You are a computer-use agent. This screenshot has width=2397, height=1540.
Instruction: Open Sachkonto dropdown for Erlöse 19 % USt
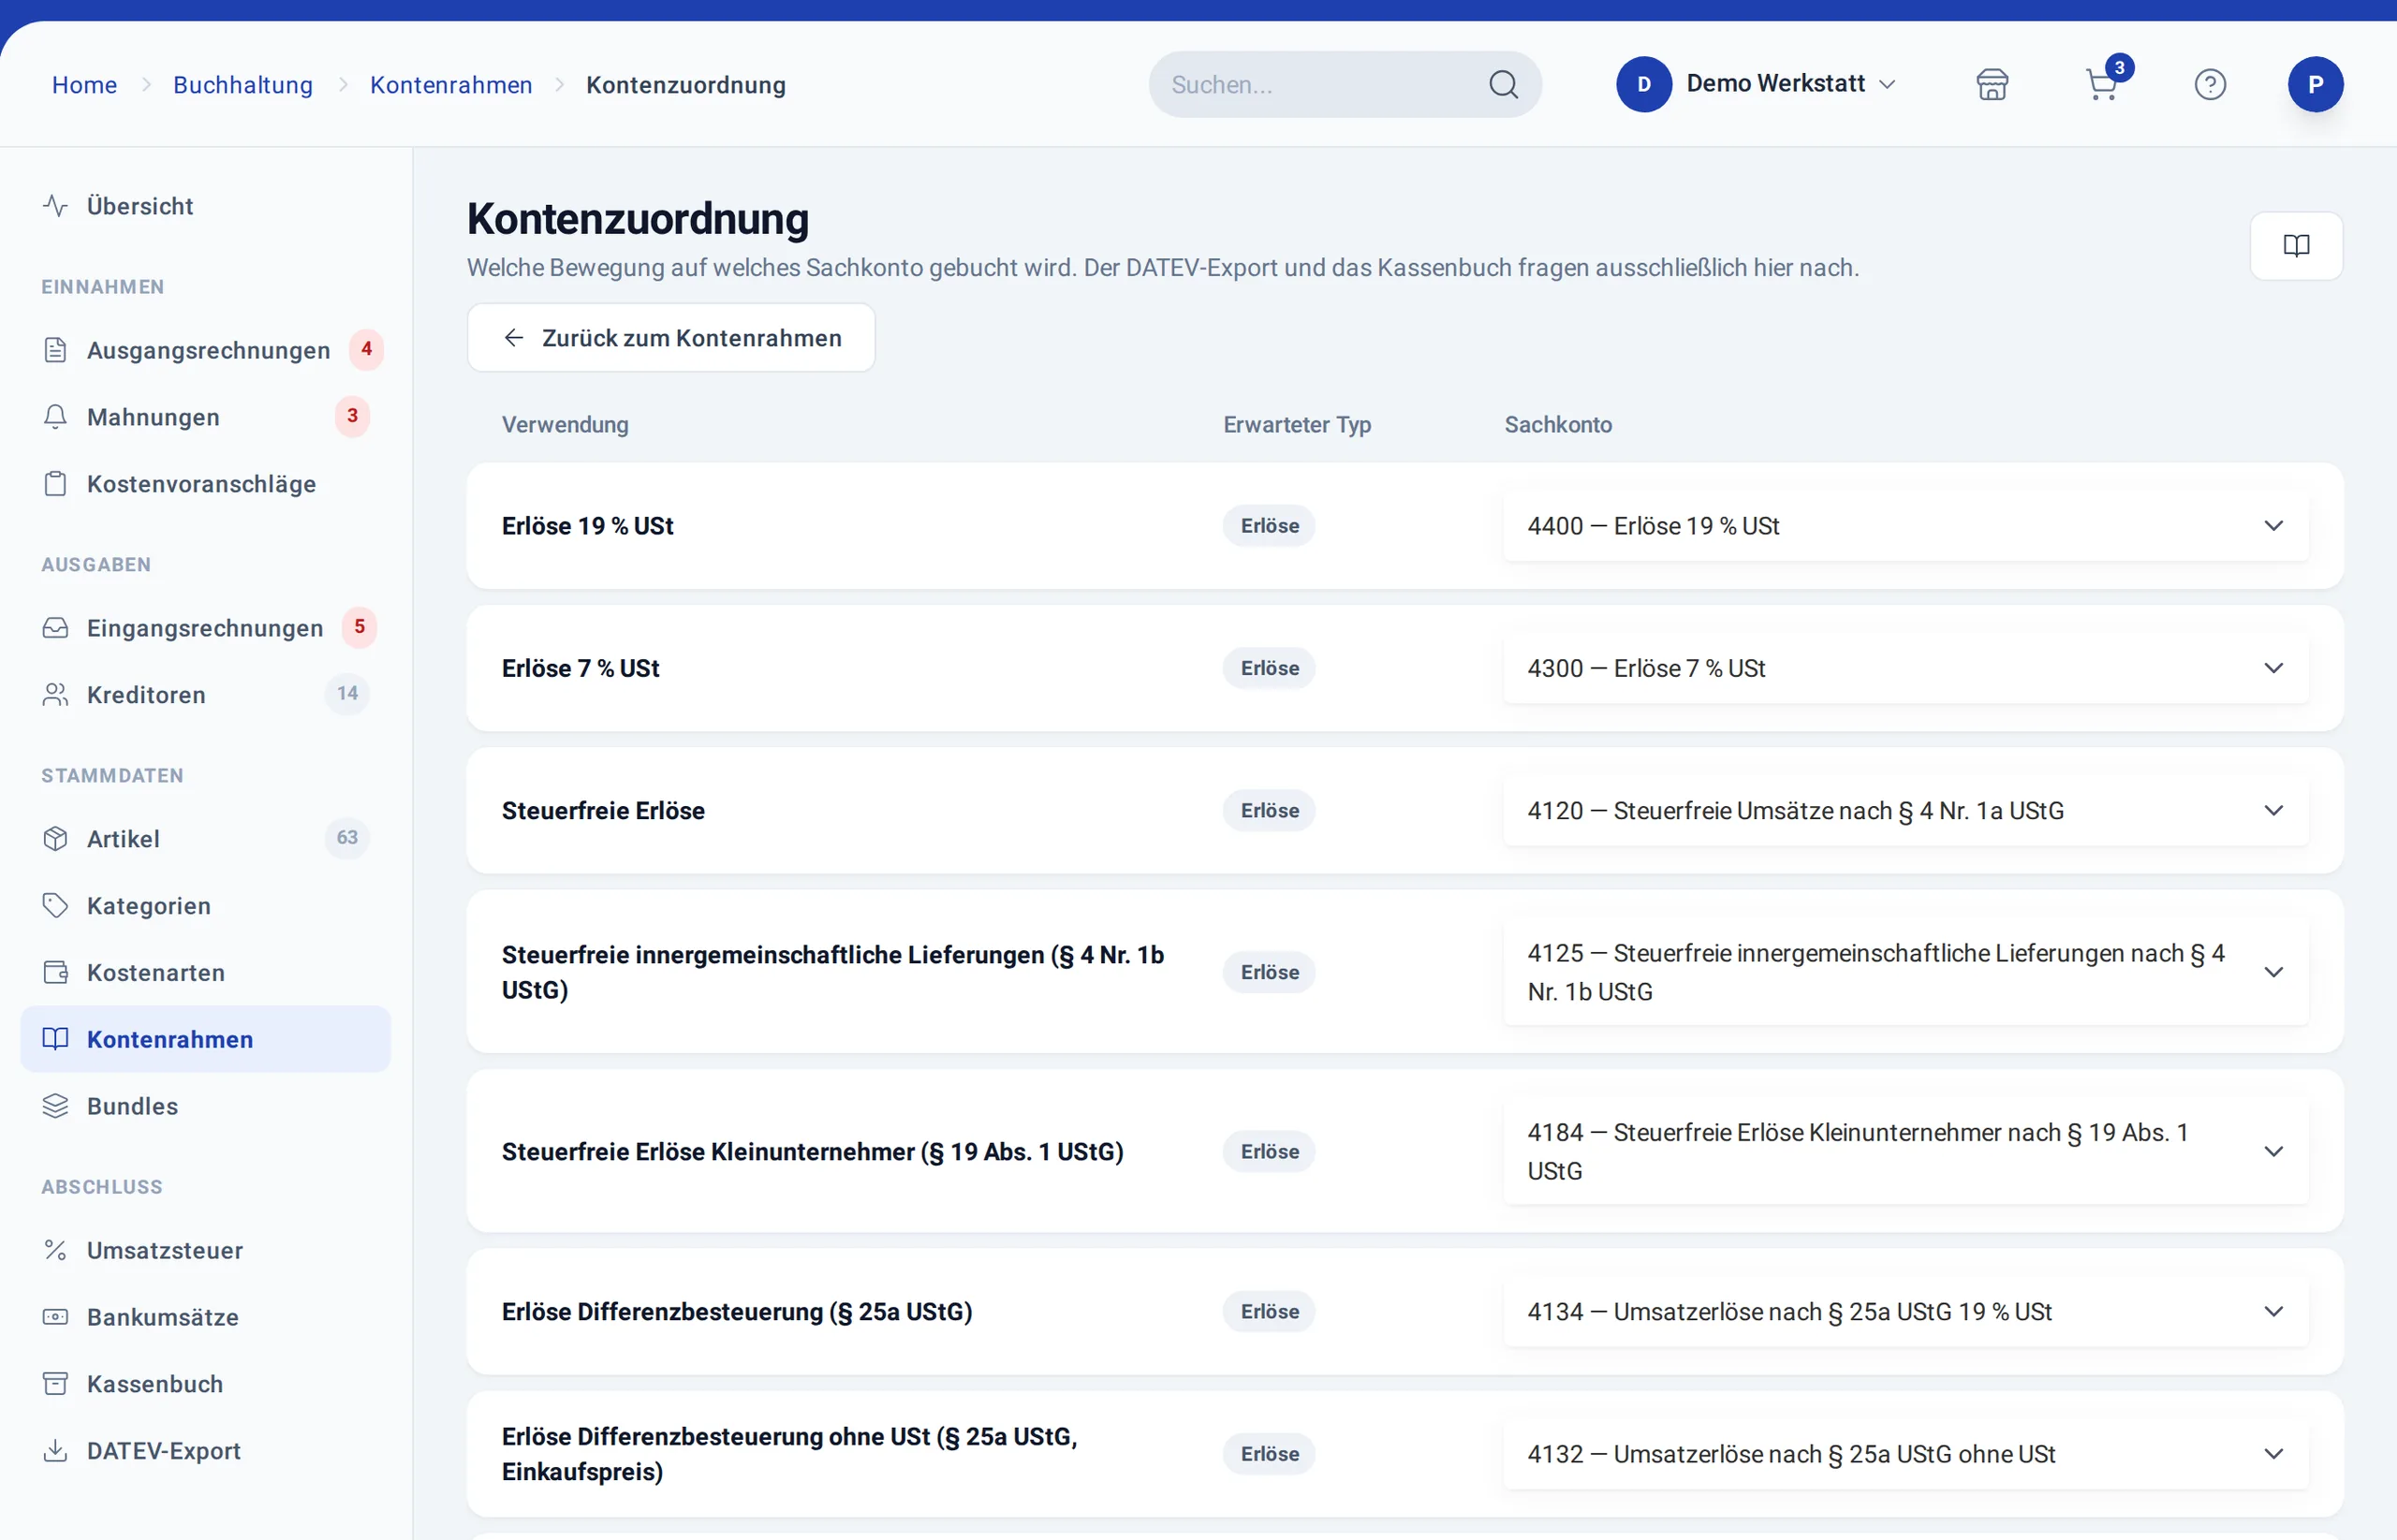click(1906, 525)
